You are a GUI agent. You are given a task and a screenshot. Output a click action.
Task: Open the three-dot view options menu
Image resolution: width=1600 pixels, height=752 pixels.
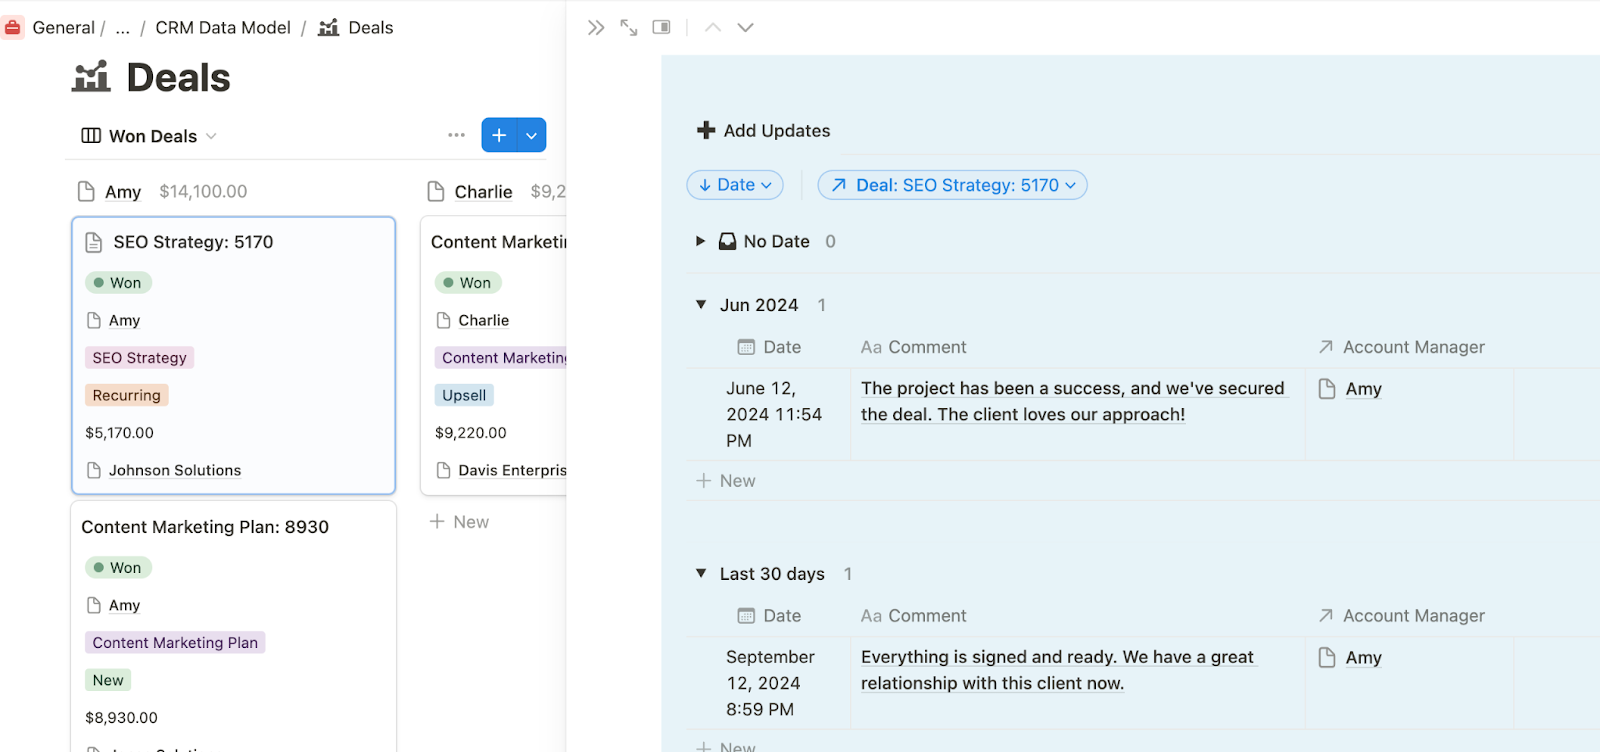click(457, 135)
